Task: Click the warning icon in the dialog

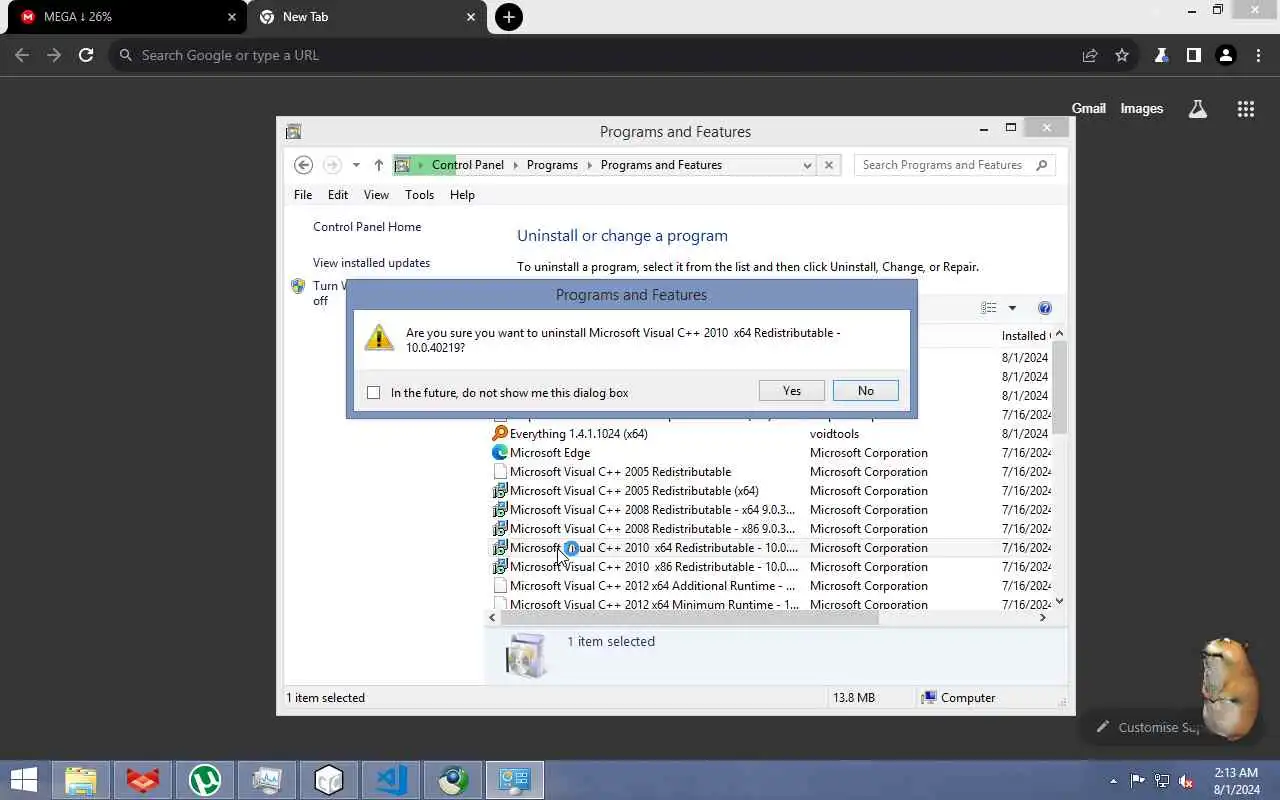Action: pyautogui.click(x=379, y=338)
